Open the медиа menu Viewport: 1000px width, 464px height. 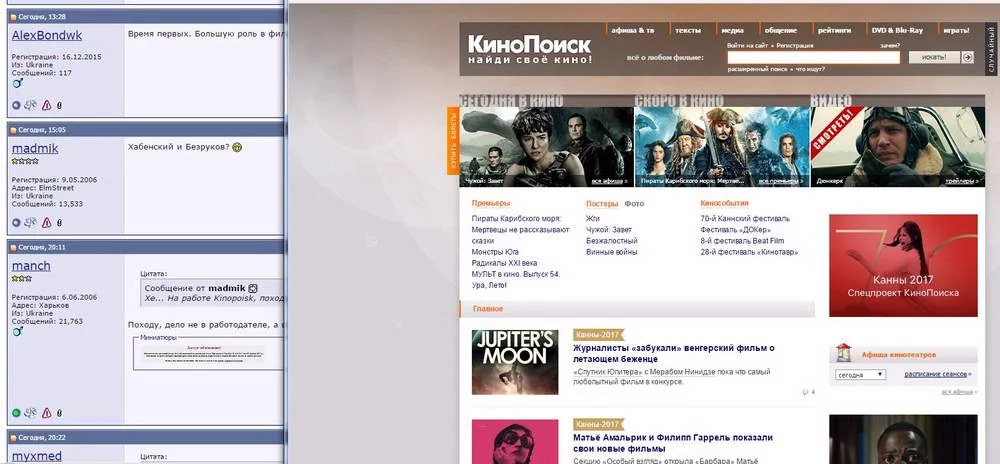click(733, 30)
